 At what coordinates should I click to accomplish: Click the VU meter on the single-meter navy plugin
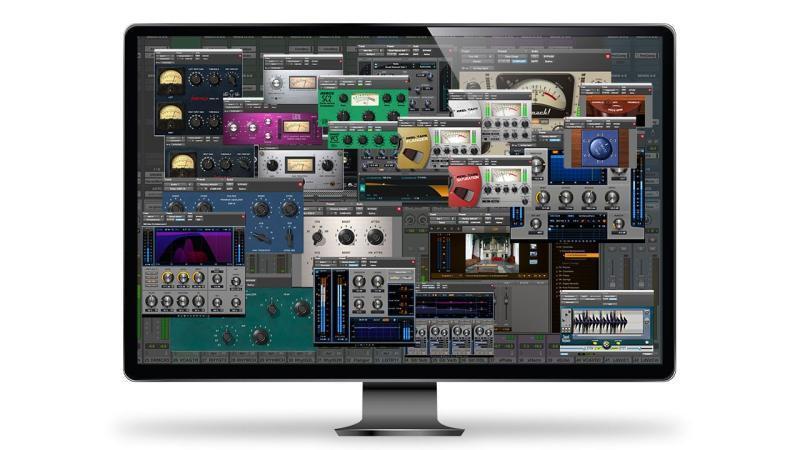(183, 163)
